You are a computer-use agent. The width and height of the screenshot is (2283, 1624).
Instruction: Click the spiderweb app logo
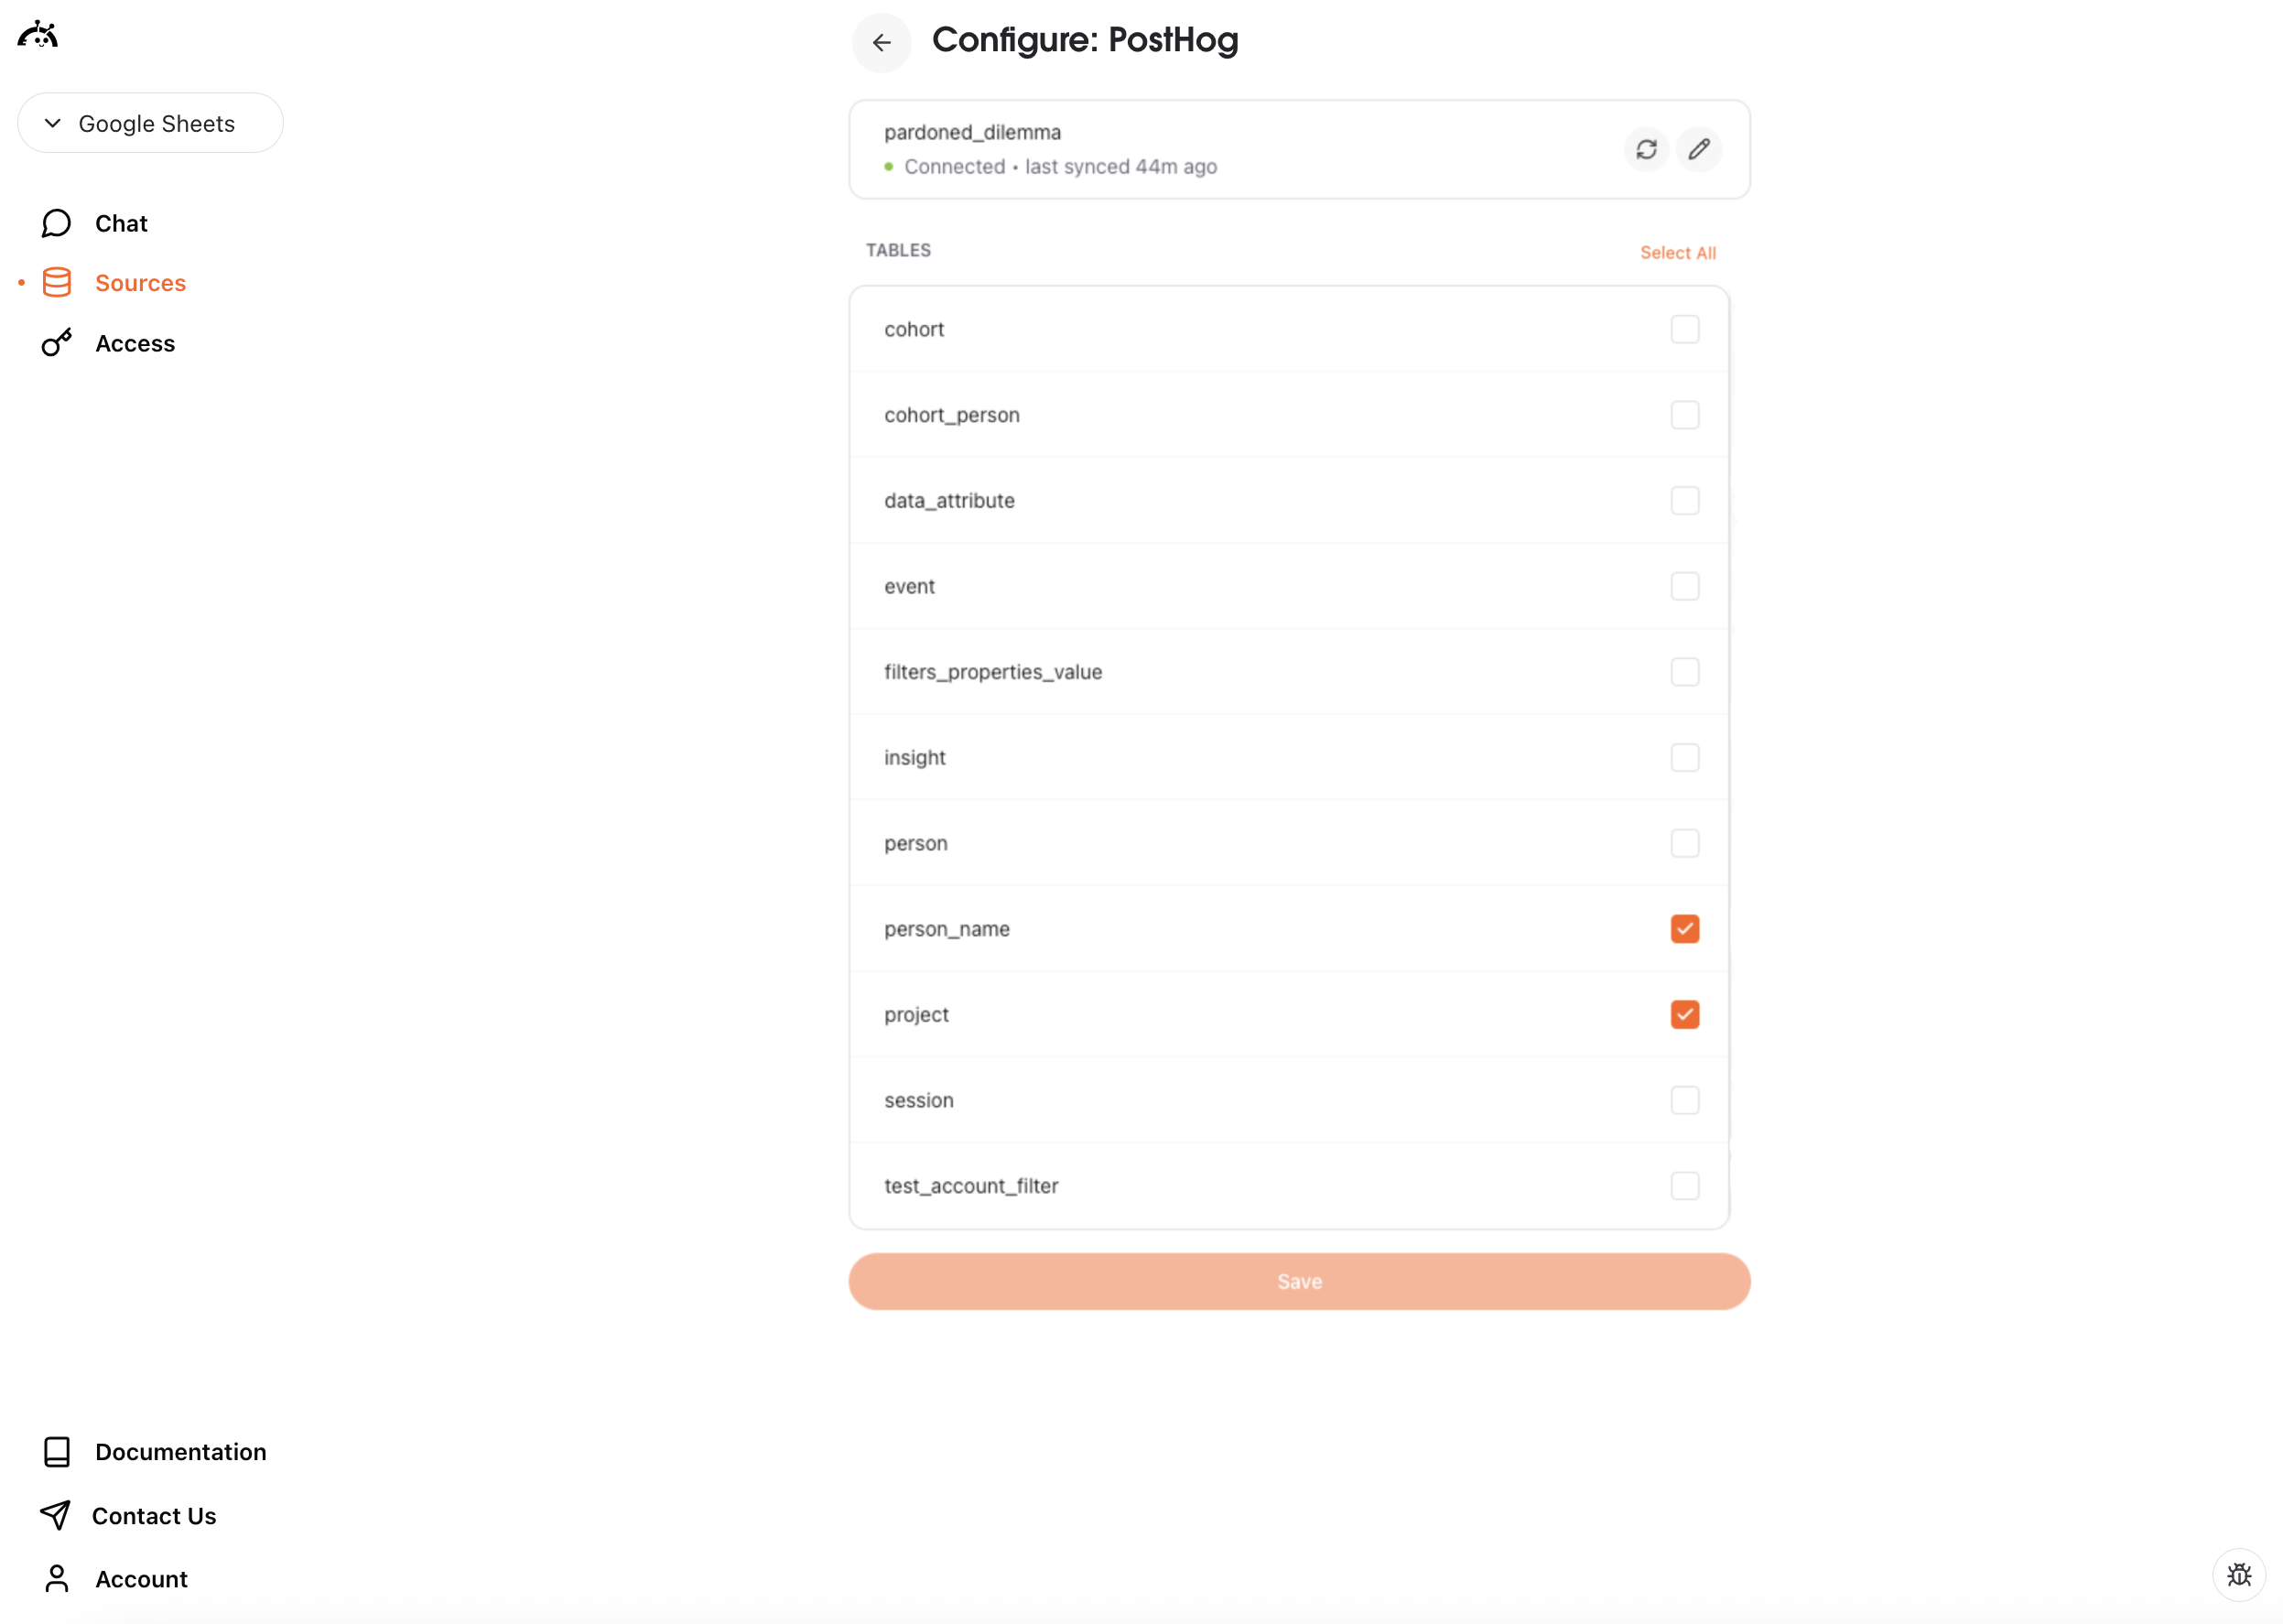(x=37, y=34)
